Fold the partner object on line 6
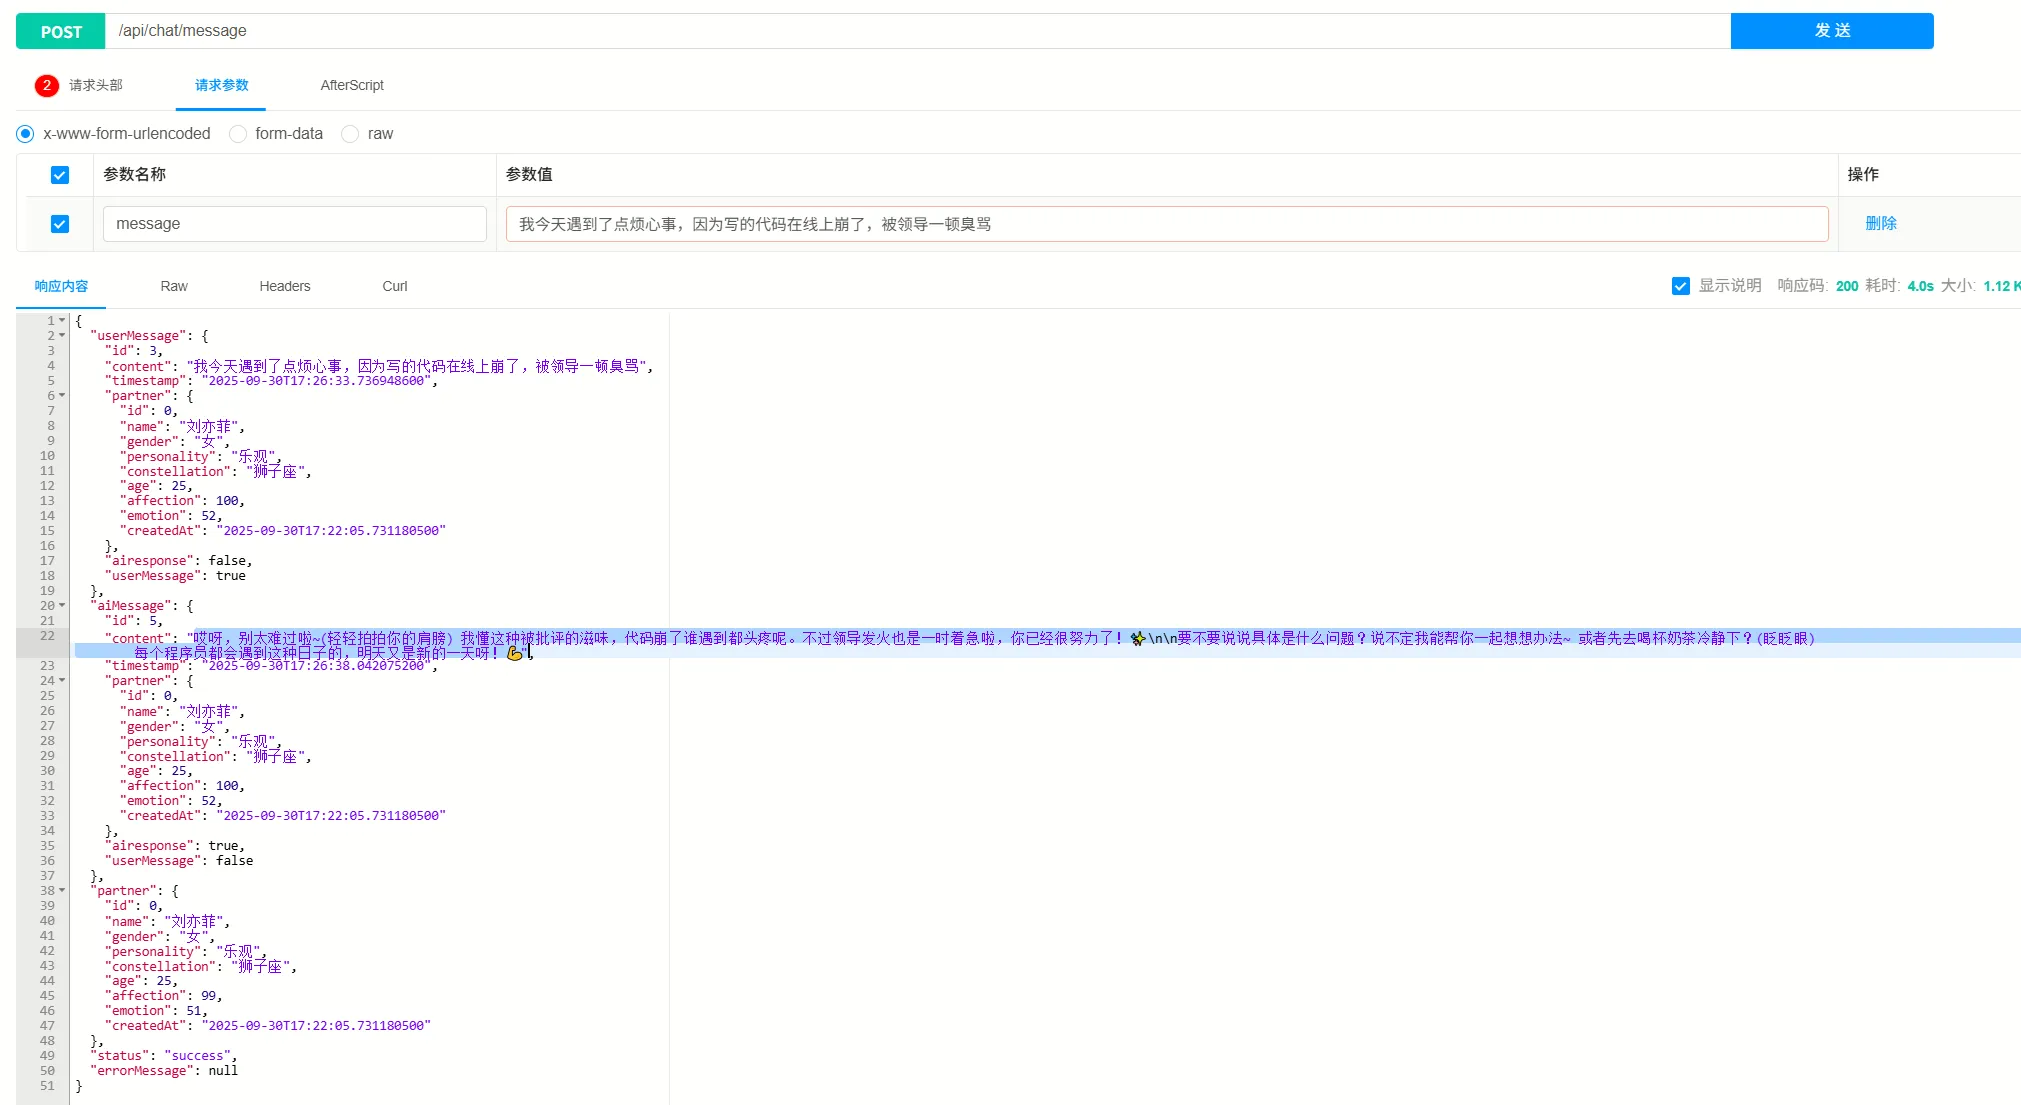The width and height of the screenshot is (2021, 1105). pyautogui.click(x=62, y=395)
